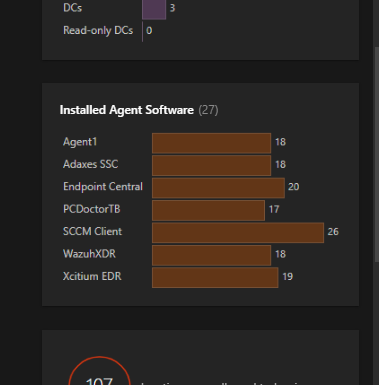The width and height of the screenshot is (379, 385).
Task: Click the 'PCDoctorTB' label
Action: (x=92, y=209)
